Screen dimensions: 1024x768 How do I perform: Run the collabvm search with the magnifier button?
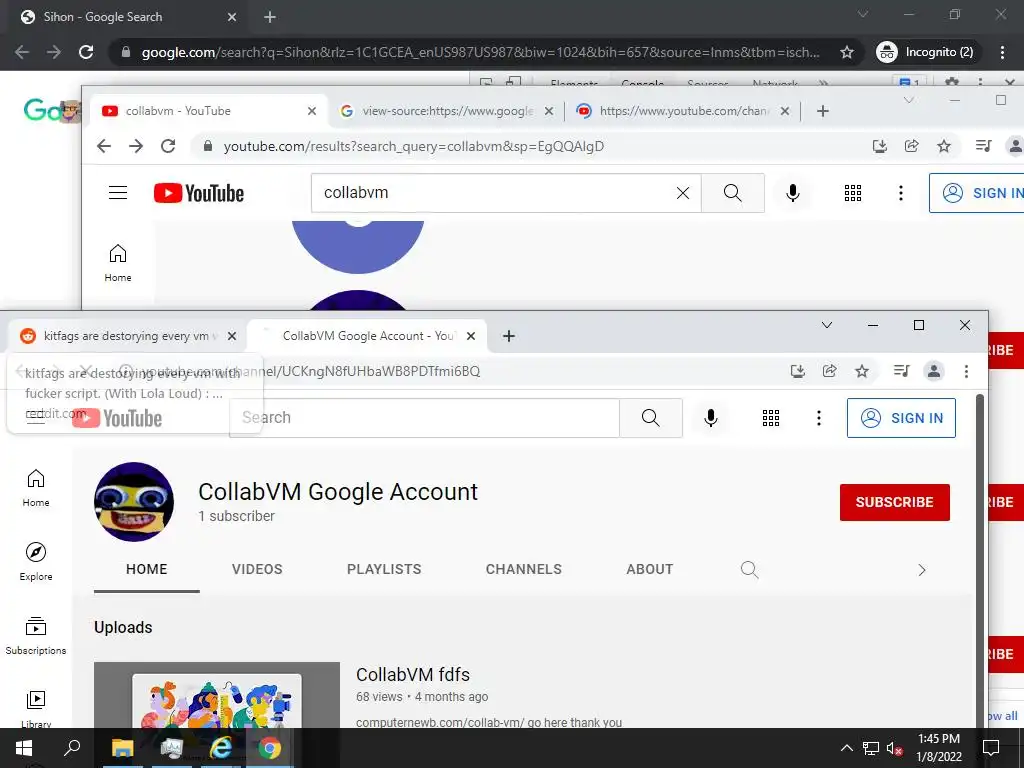click(x=733, y=193)
